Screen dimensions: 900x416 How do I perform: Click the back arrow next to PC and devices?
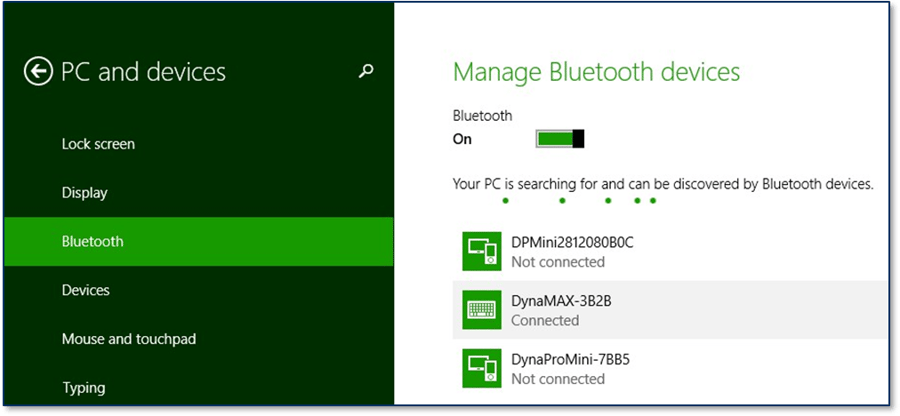tap(38, 72)
